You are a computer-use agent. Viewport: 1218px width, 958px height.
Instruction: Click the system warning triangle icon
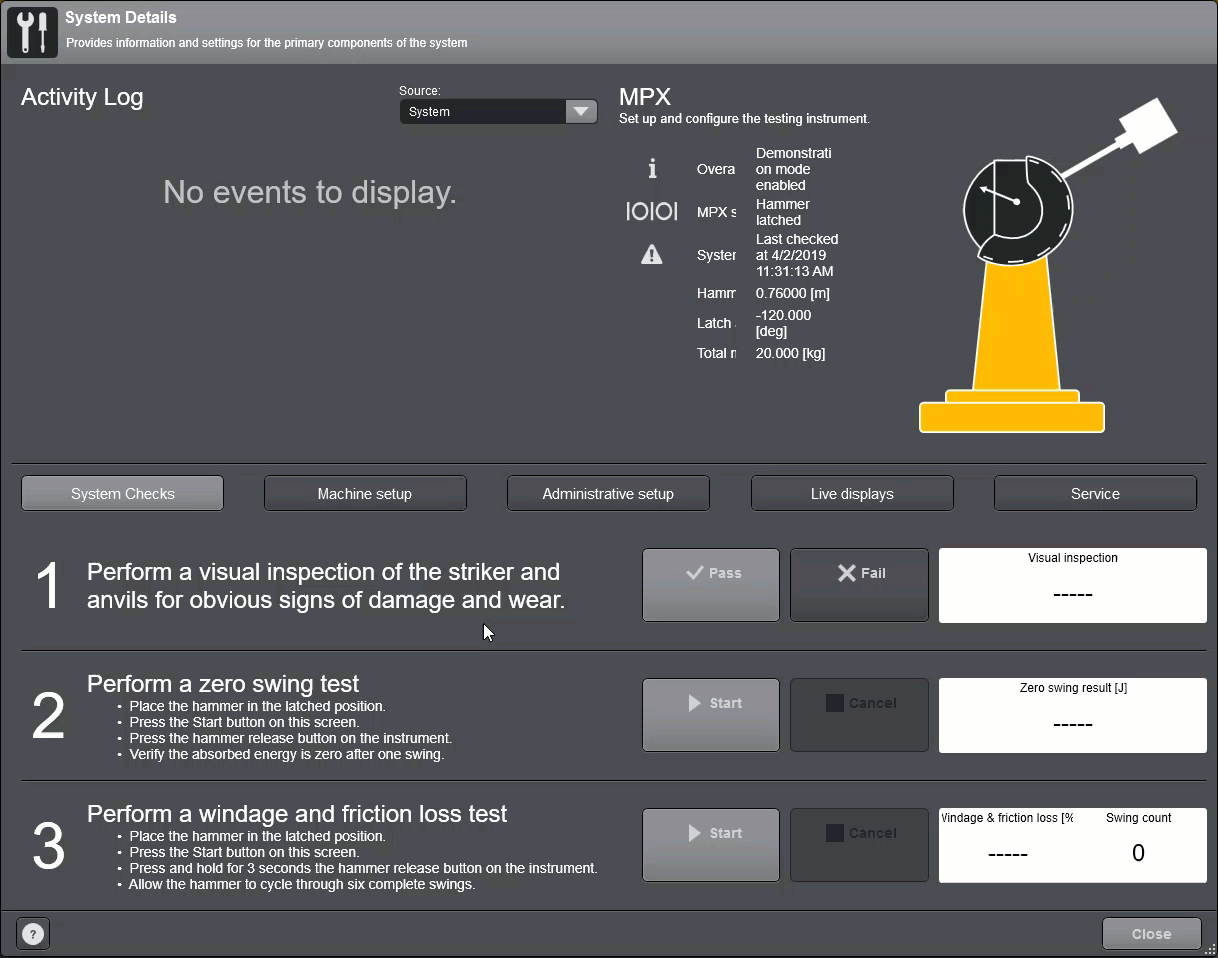[x=652, y=255]
